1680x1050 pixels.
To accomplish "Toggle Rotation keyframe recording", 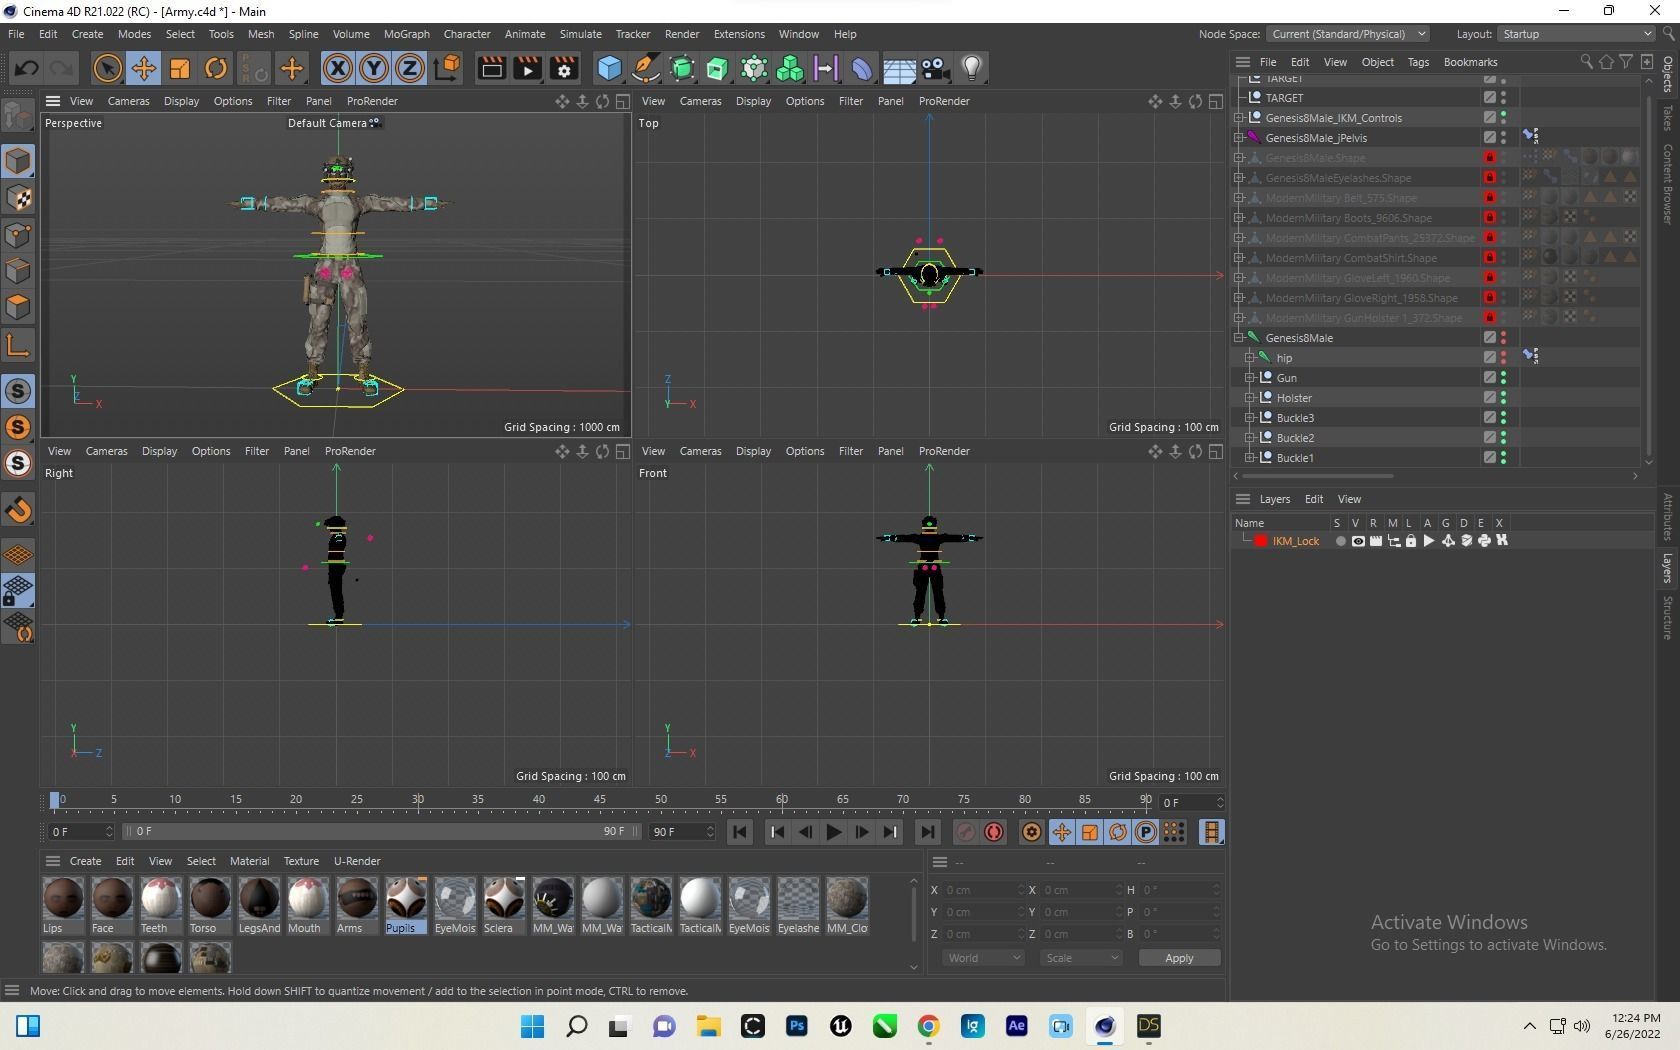I will click(x=1118, y=832).
